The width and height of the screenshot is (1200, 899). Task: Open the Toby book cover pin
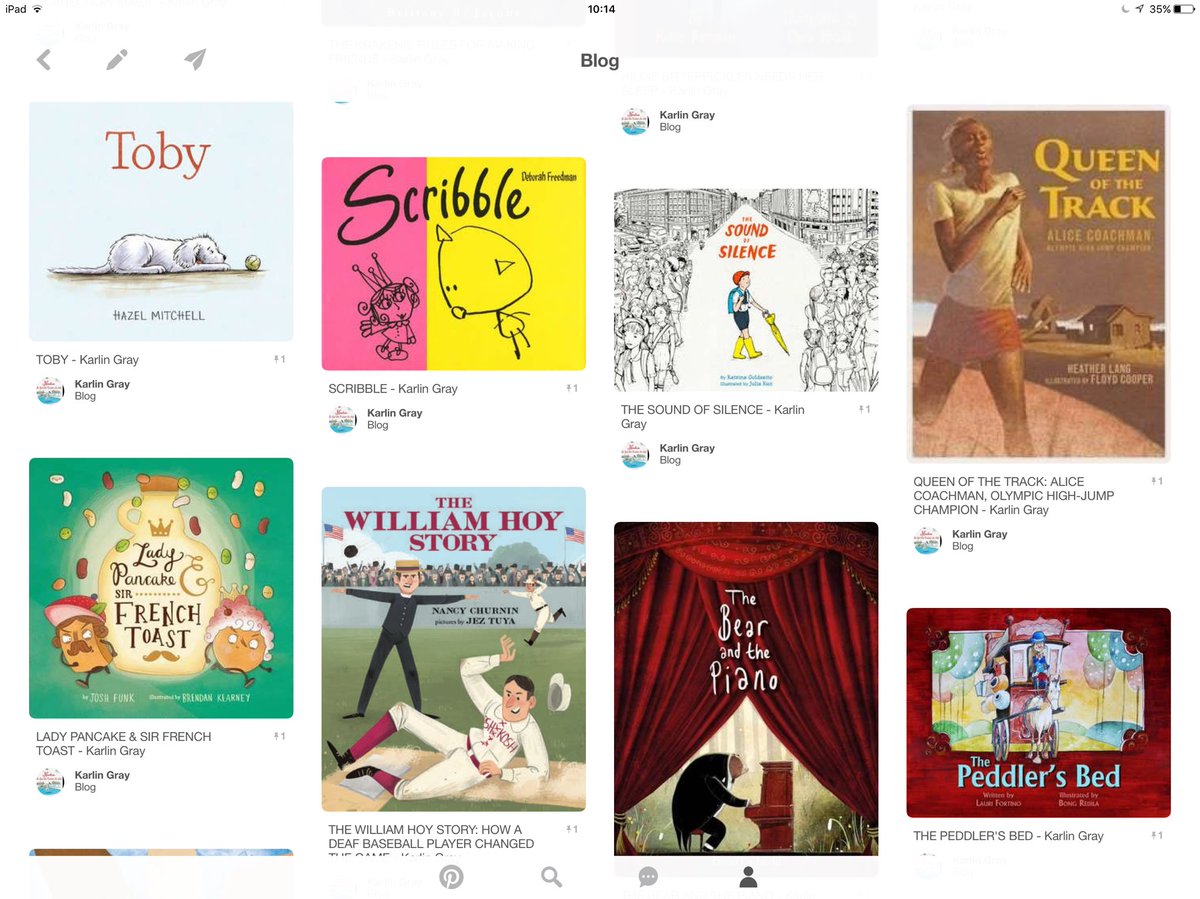161,221
